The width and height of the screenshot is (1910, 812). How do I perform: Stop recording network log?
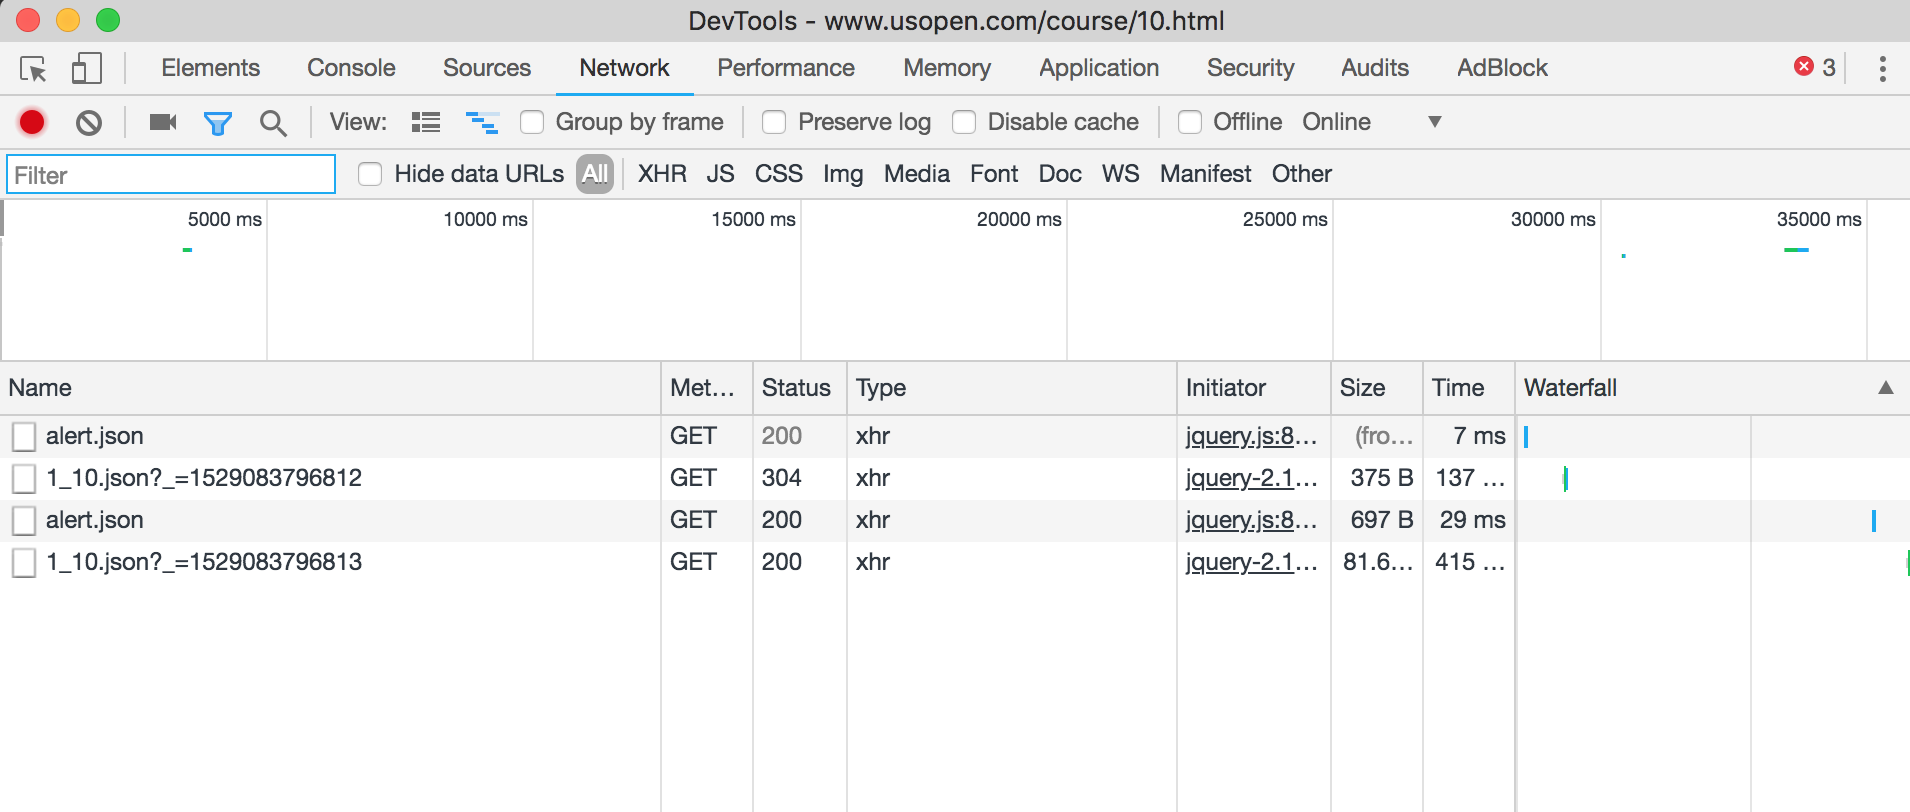(x=32, y=122)
